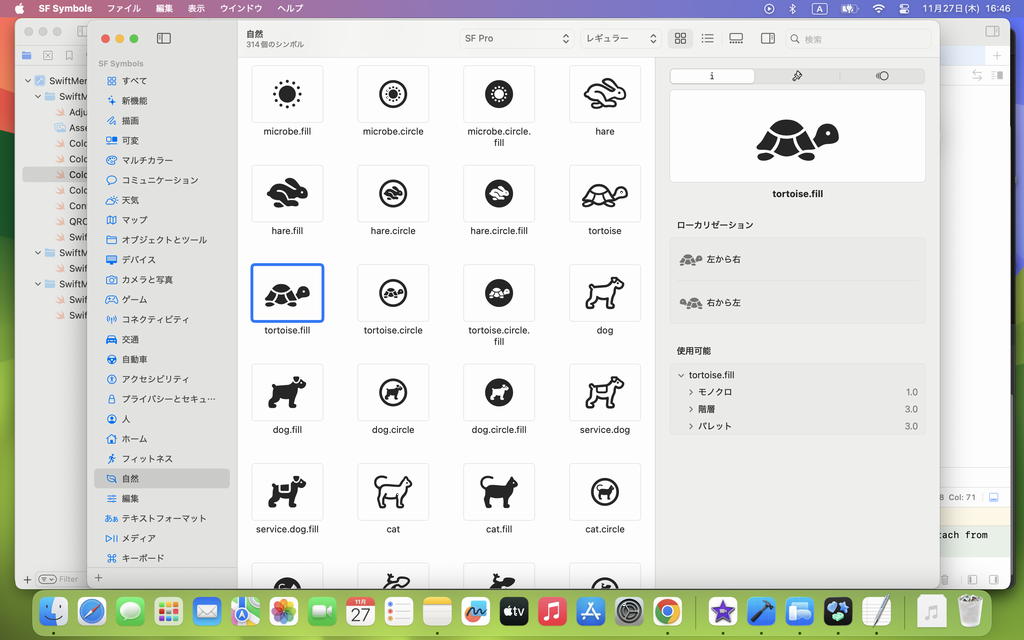The height and width of the screenshot is (640, 1024).
Task: Select the 天気 category in sidebar
Action: click(130, 200)
